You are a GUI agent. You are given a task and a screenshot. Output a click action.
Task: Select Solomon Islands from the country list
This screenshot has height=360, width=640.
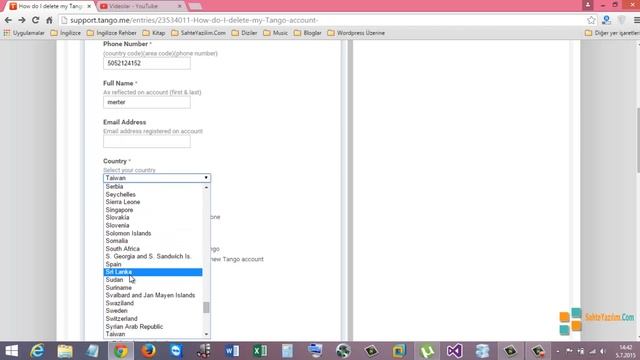[x=153, y=233]
